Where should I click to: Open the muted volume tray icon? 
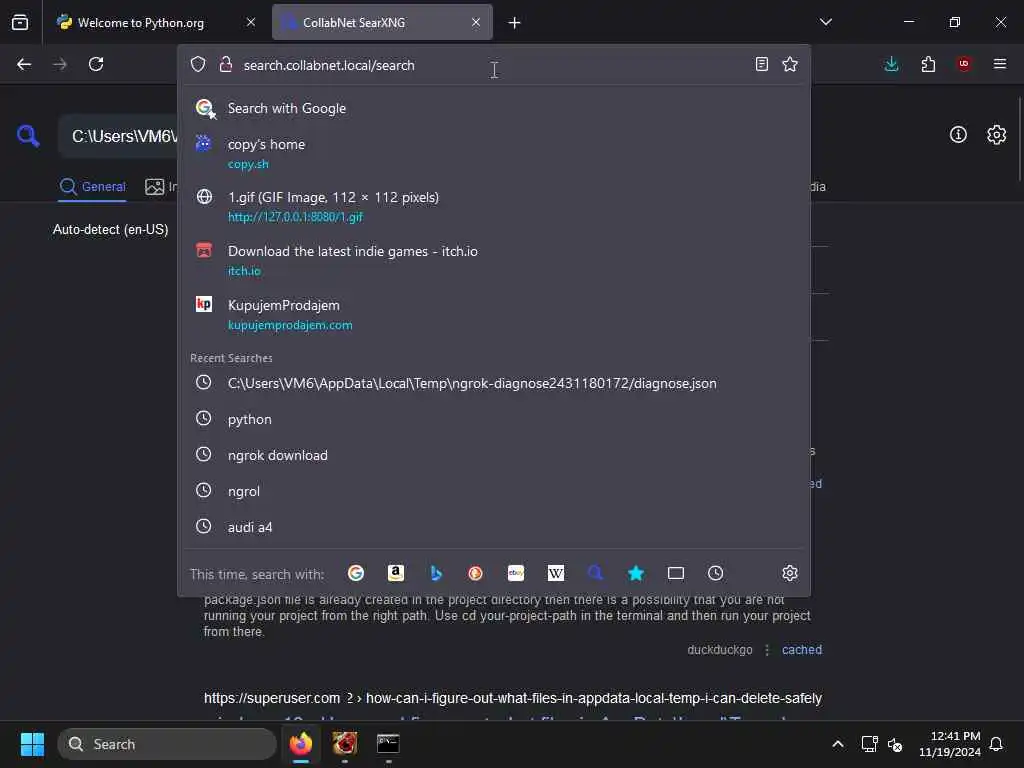(895, 744)
